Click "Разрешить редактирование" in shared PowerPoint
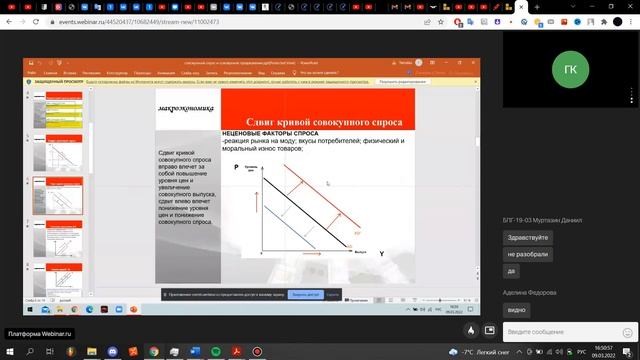 click(x=402, y=82)
